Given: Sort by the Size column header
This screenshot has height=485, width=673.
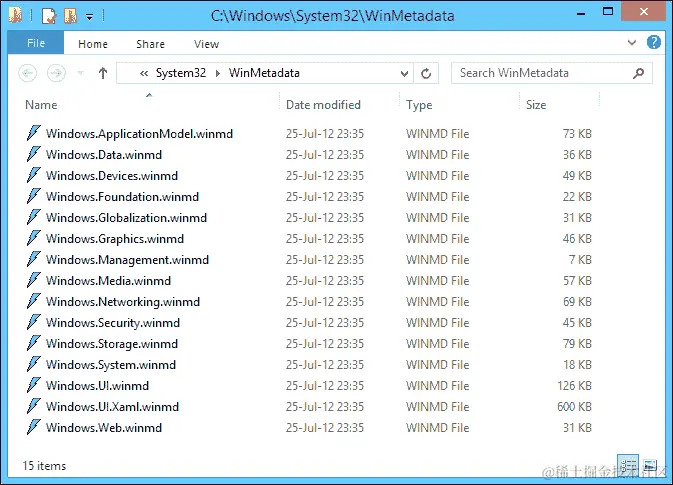Looking at the screenshot, I should click(536, 105).
